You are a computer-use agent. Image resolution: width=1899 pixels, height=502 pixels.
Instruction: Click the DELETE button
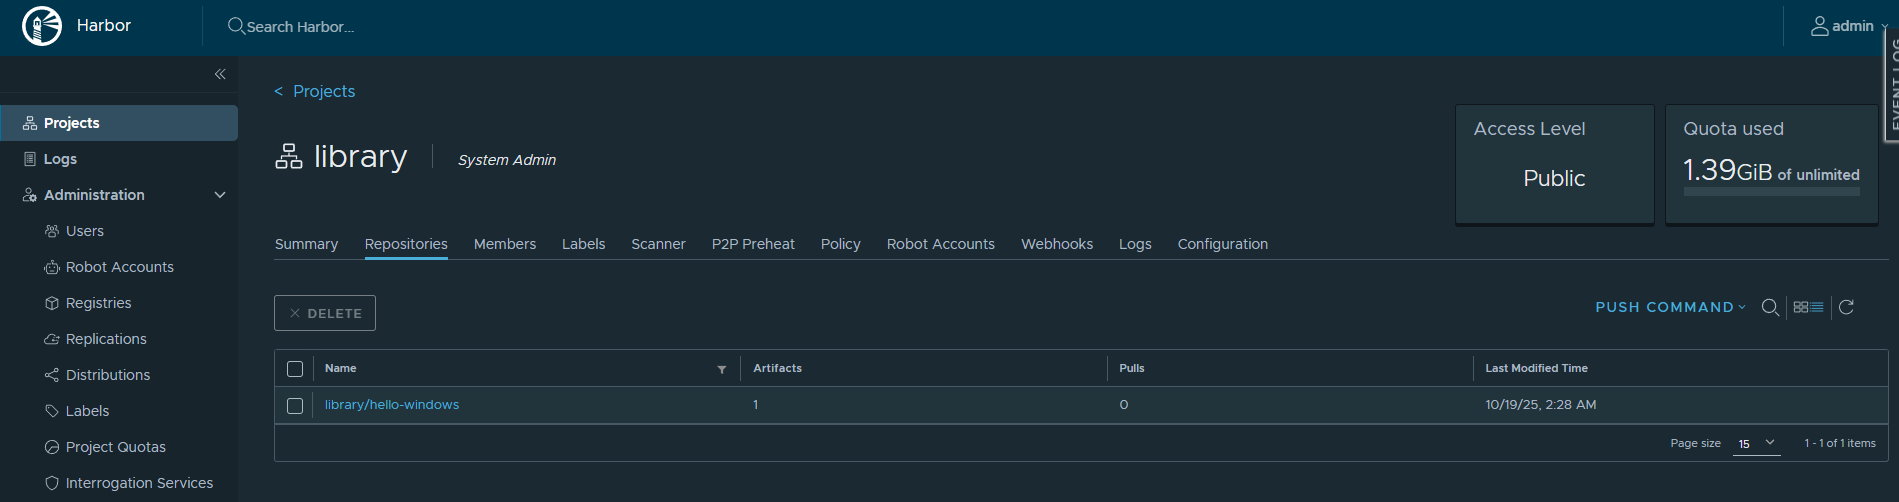[325, 313]
